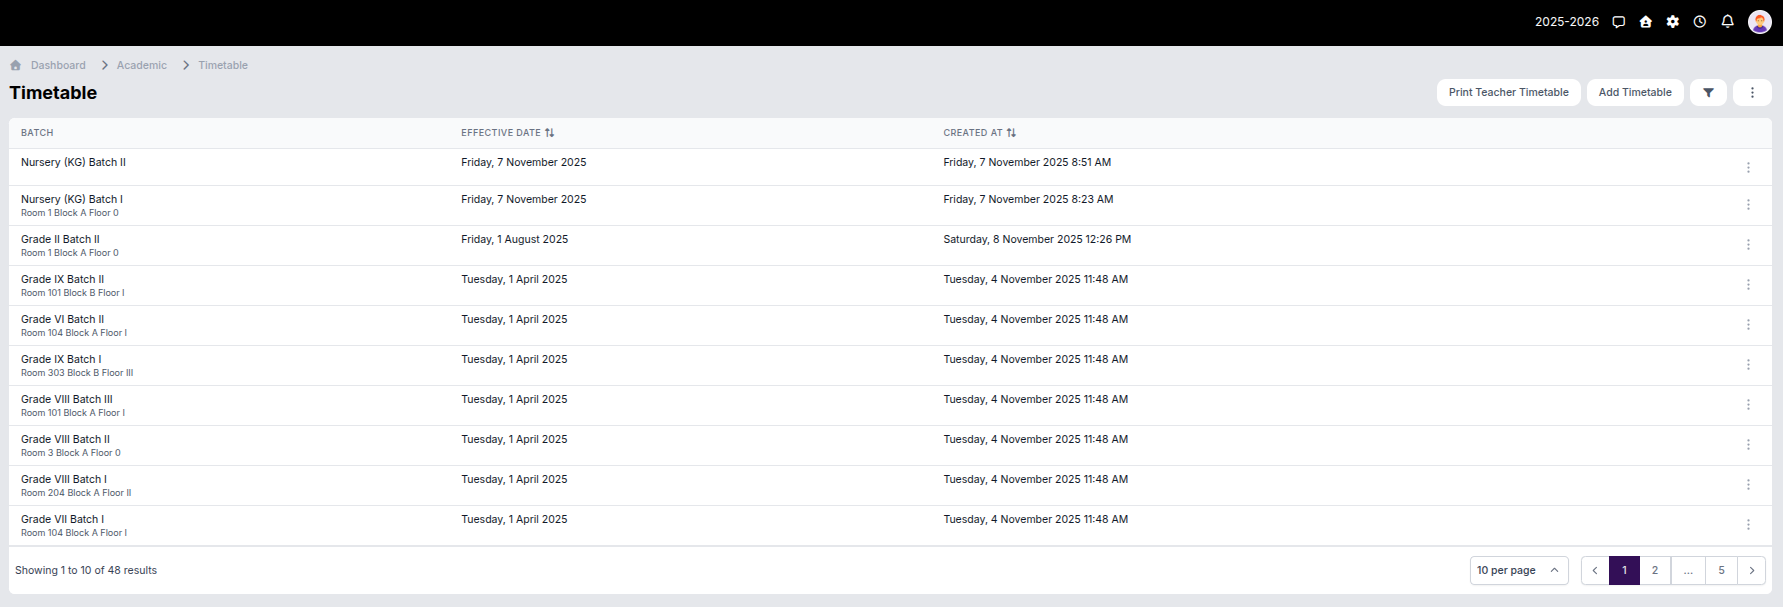Image resolution: width=1783 pixels, height=607 pixels.
Task: Select Grade VIII Batch III row name
Action: (67, 399)
